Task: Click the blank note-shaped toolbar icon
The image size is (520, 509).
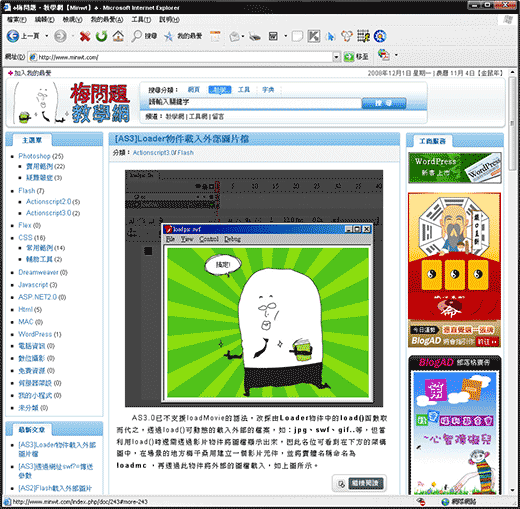Action: [x=297, y=36]
